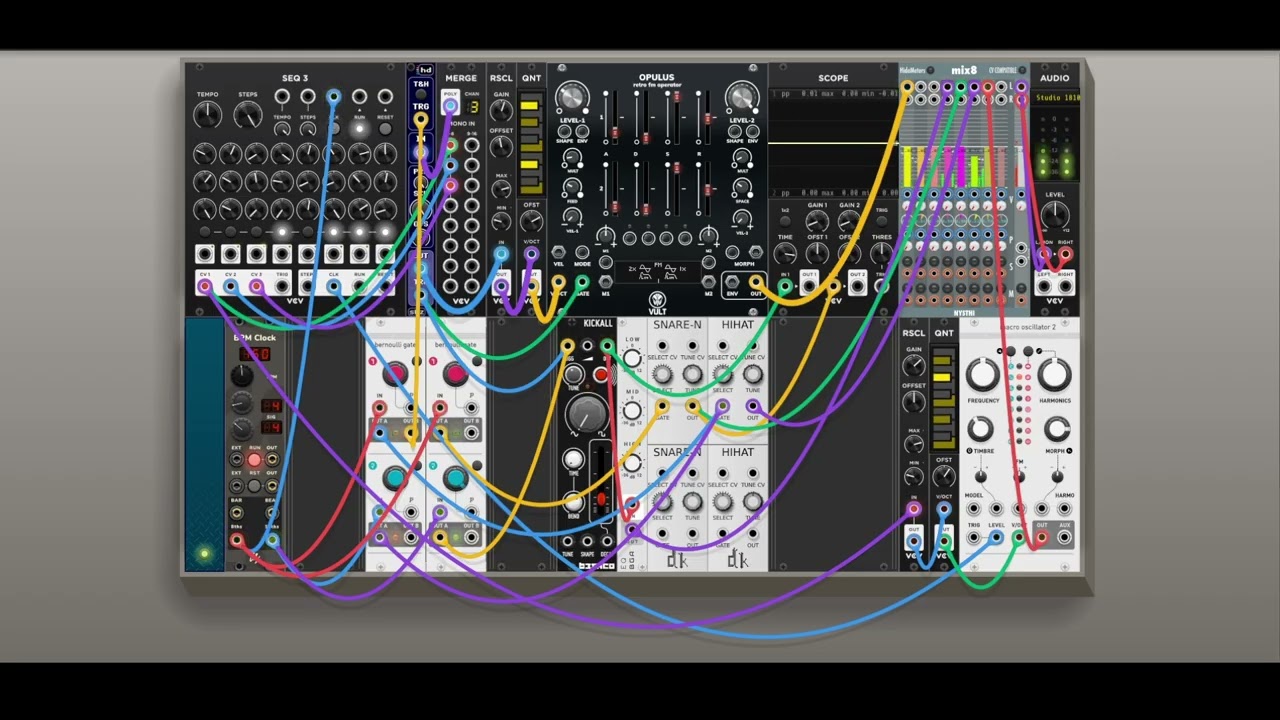
Task: Toggle the first step gate light on SEQ 3
Action: tap(205, 233)
